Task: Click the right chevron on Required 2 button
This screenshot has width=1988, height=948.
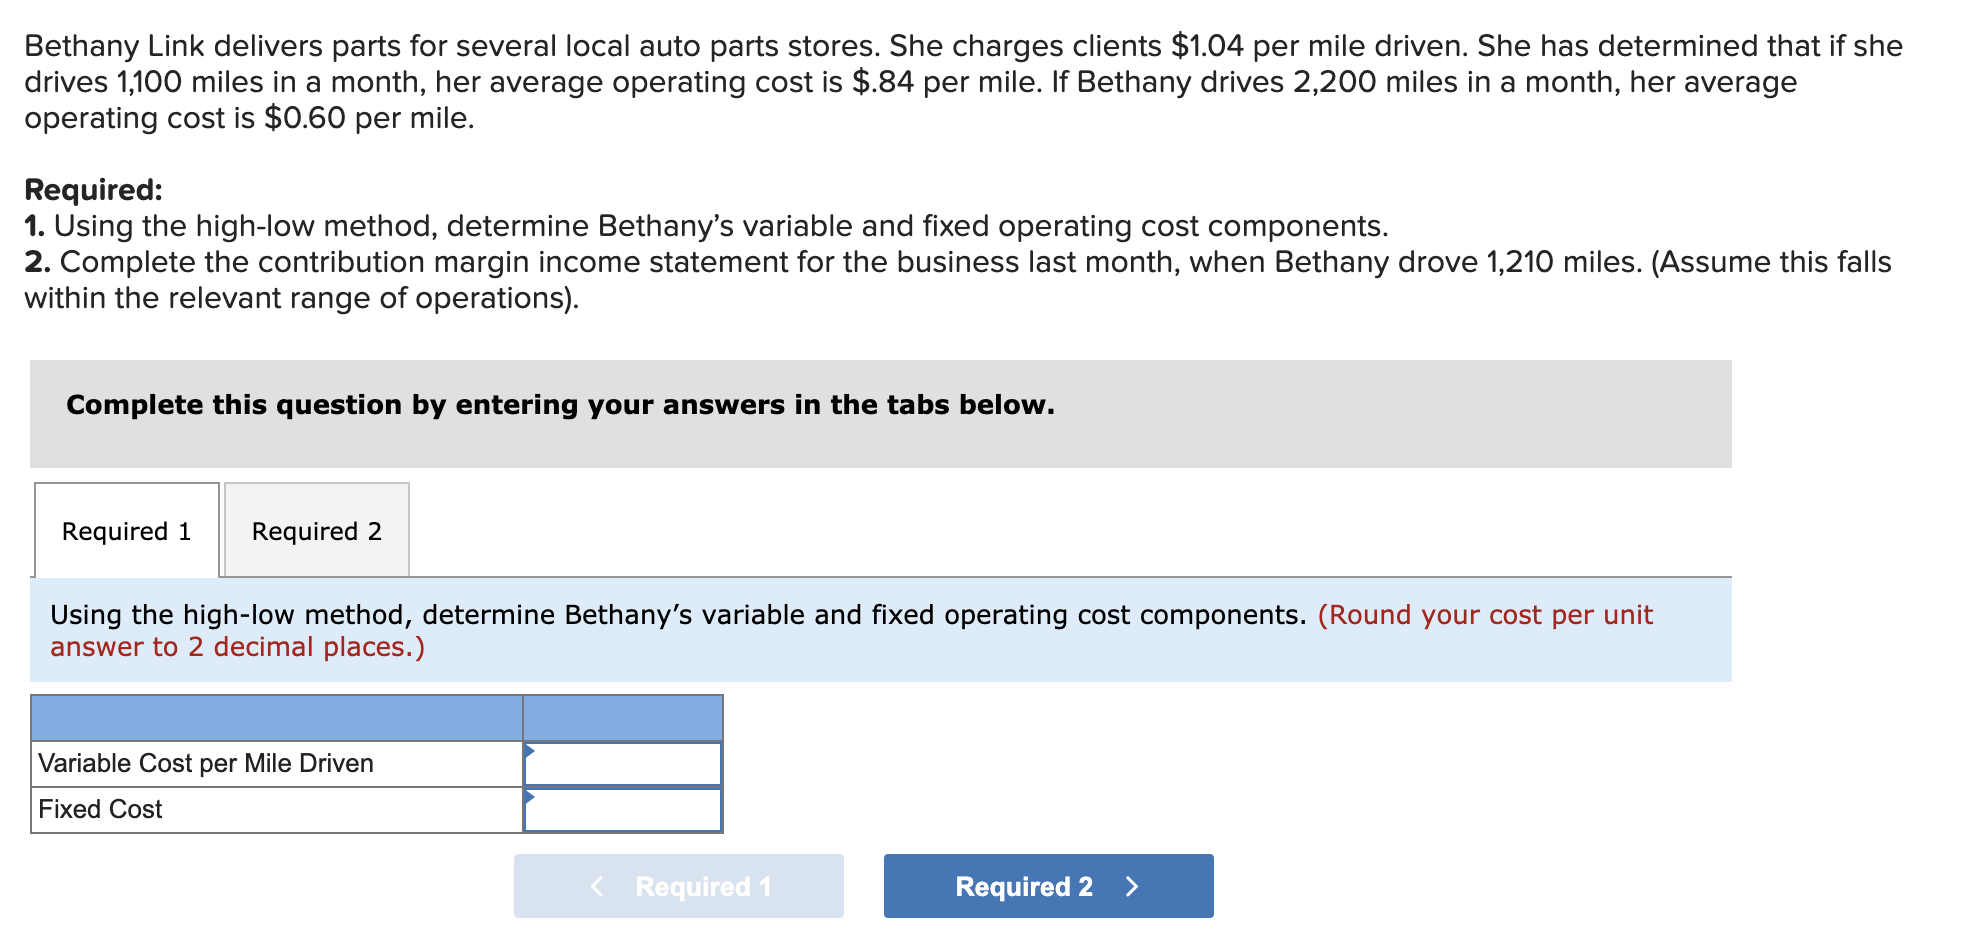Action: click(1132, 885)
